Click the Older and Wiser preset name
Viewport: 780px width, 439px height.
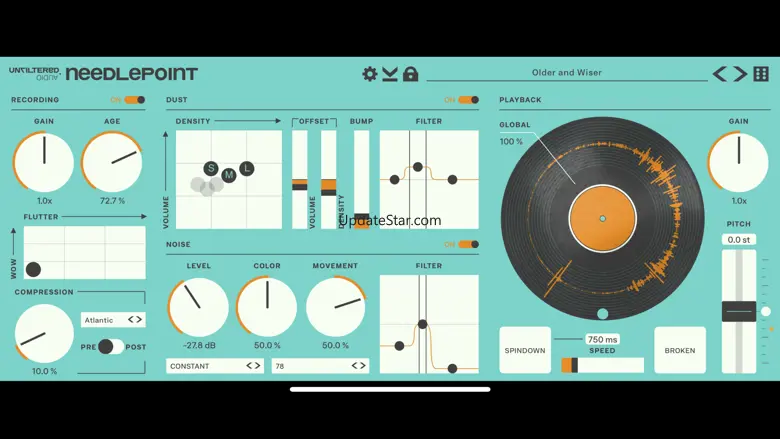tap(566, 73)
